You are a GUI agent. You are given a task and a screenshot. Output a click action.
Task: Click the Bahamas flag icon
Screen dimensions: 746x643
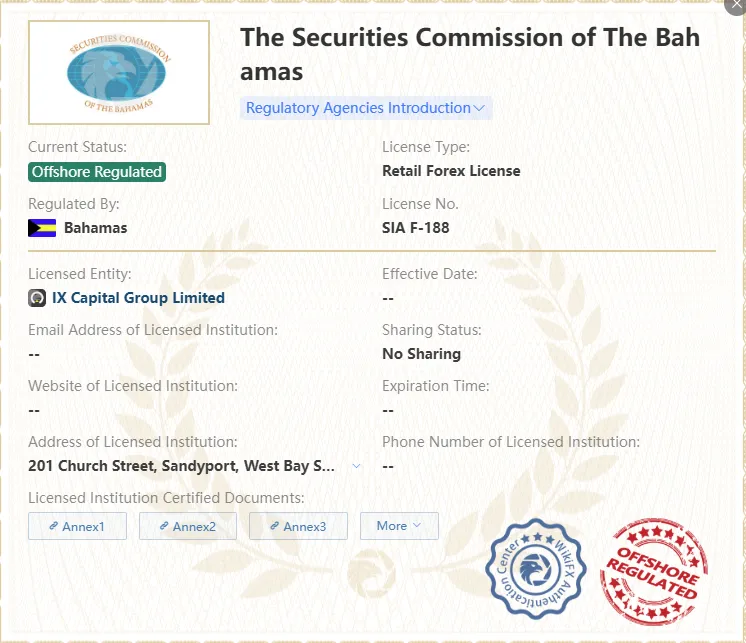(x=42, y=228)
